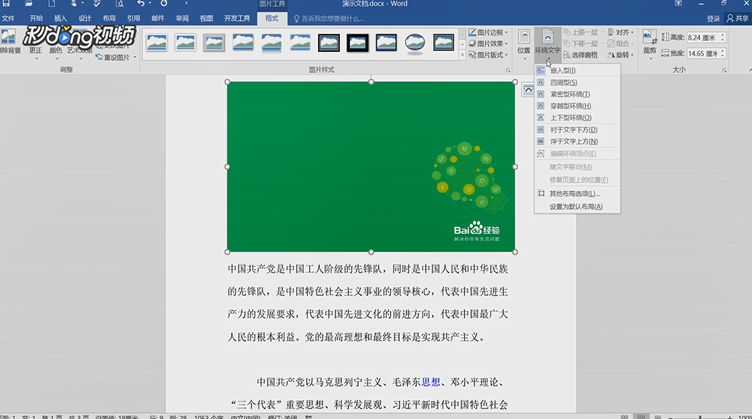Open the Position (位置) dropdown
Image resolution: width=752 pixels, height=419 pixels.
(x=524, y=43)
